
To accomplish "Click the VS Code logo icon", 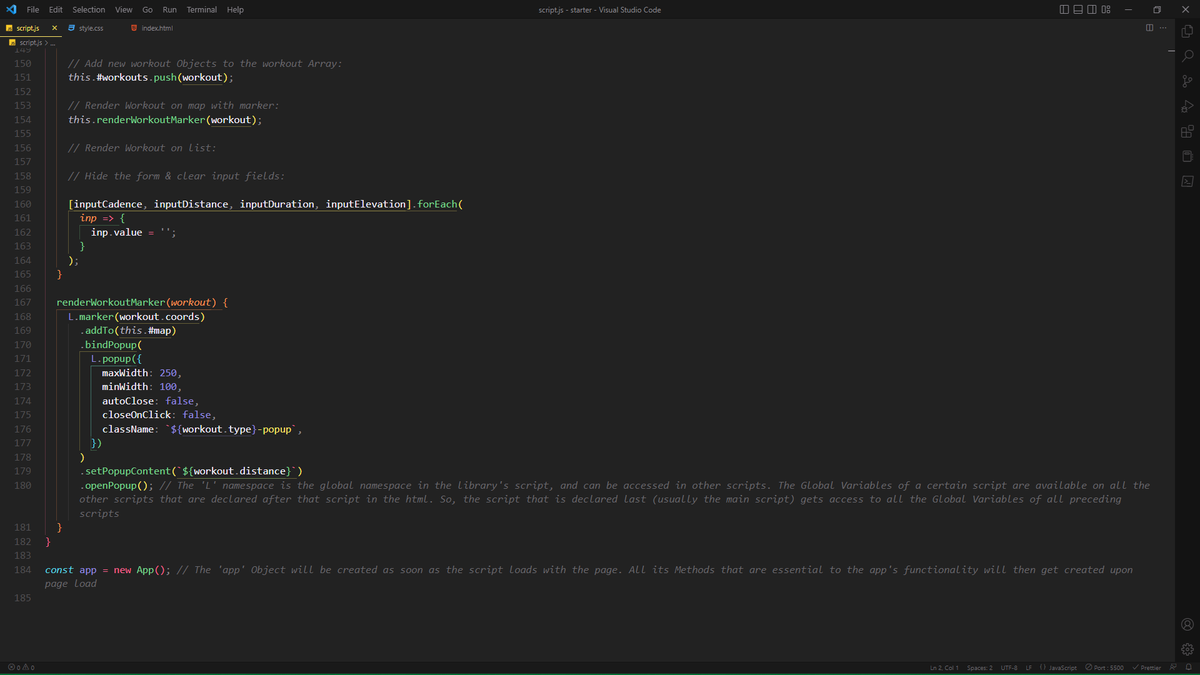I will pos(10,9).
